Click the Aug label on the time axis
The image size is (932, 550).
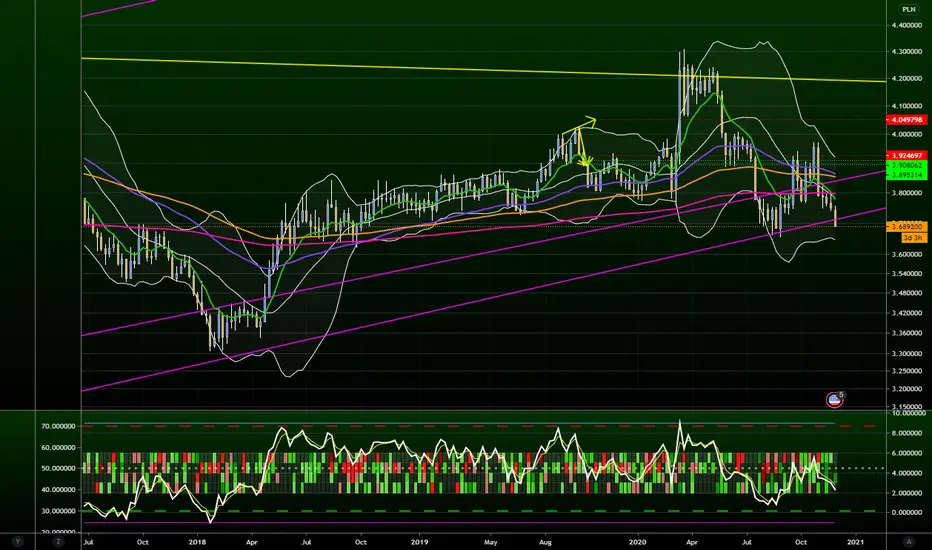pos(545,542)
